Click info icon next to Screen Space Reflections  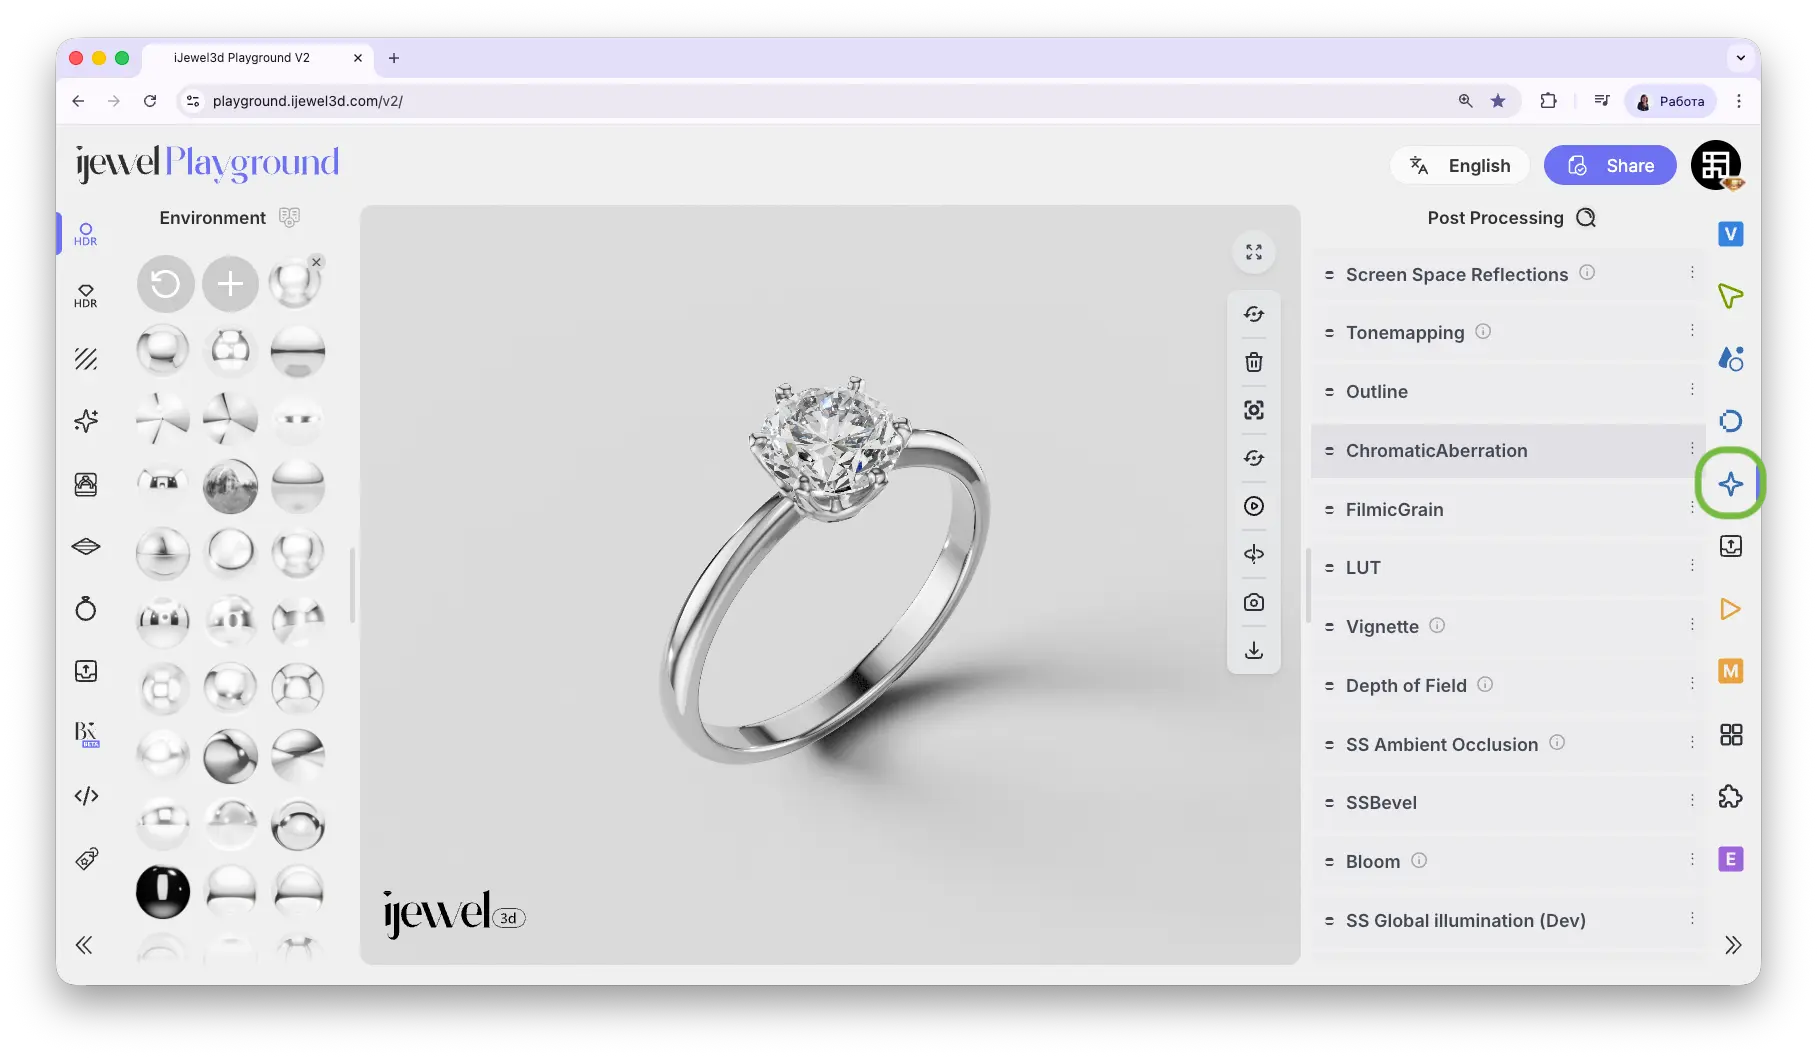[1587, 272]
